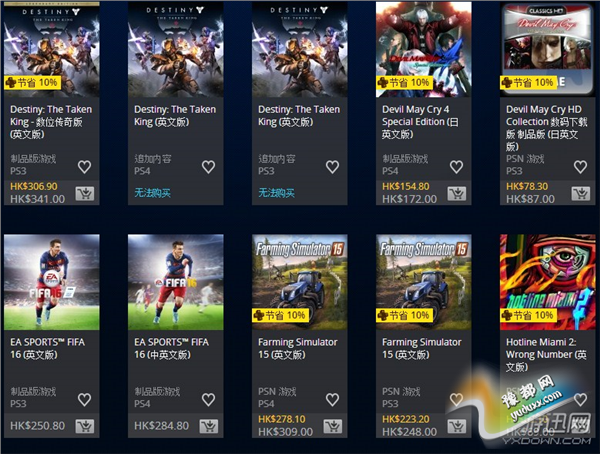Open Hotline Miami 2: Wrong Number title link
The image size is (600, 454).
point(546,354)
